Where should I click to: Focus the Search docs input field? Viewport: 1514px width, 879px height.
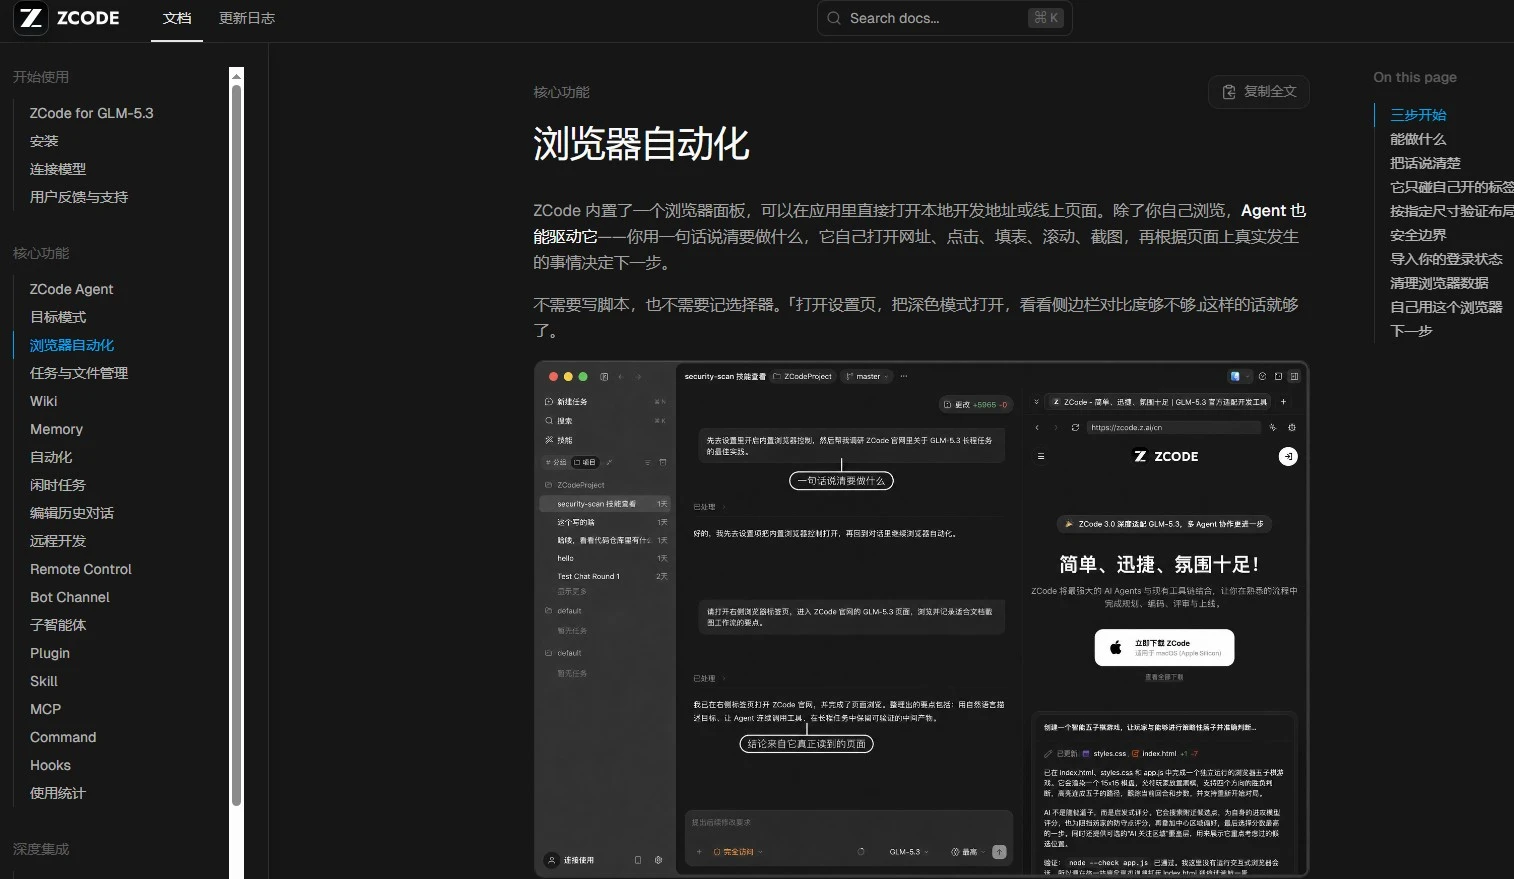pyautogui.click(x=944, y=18)
